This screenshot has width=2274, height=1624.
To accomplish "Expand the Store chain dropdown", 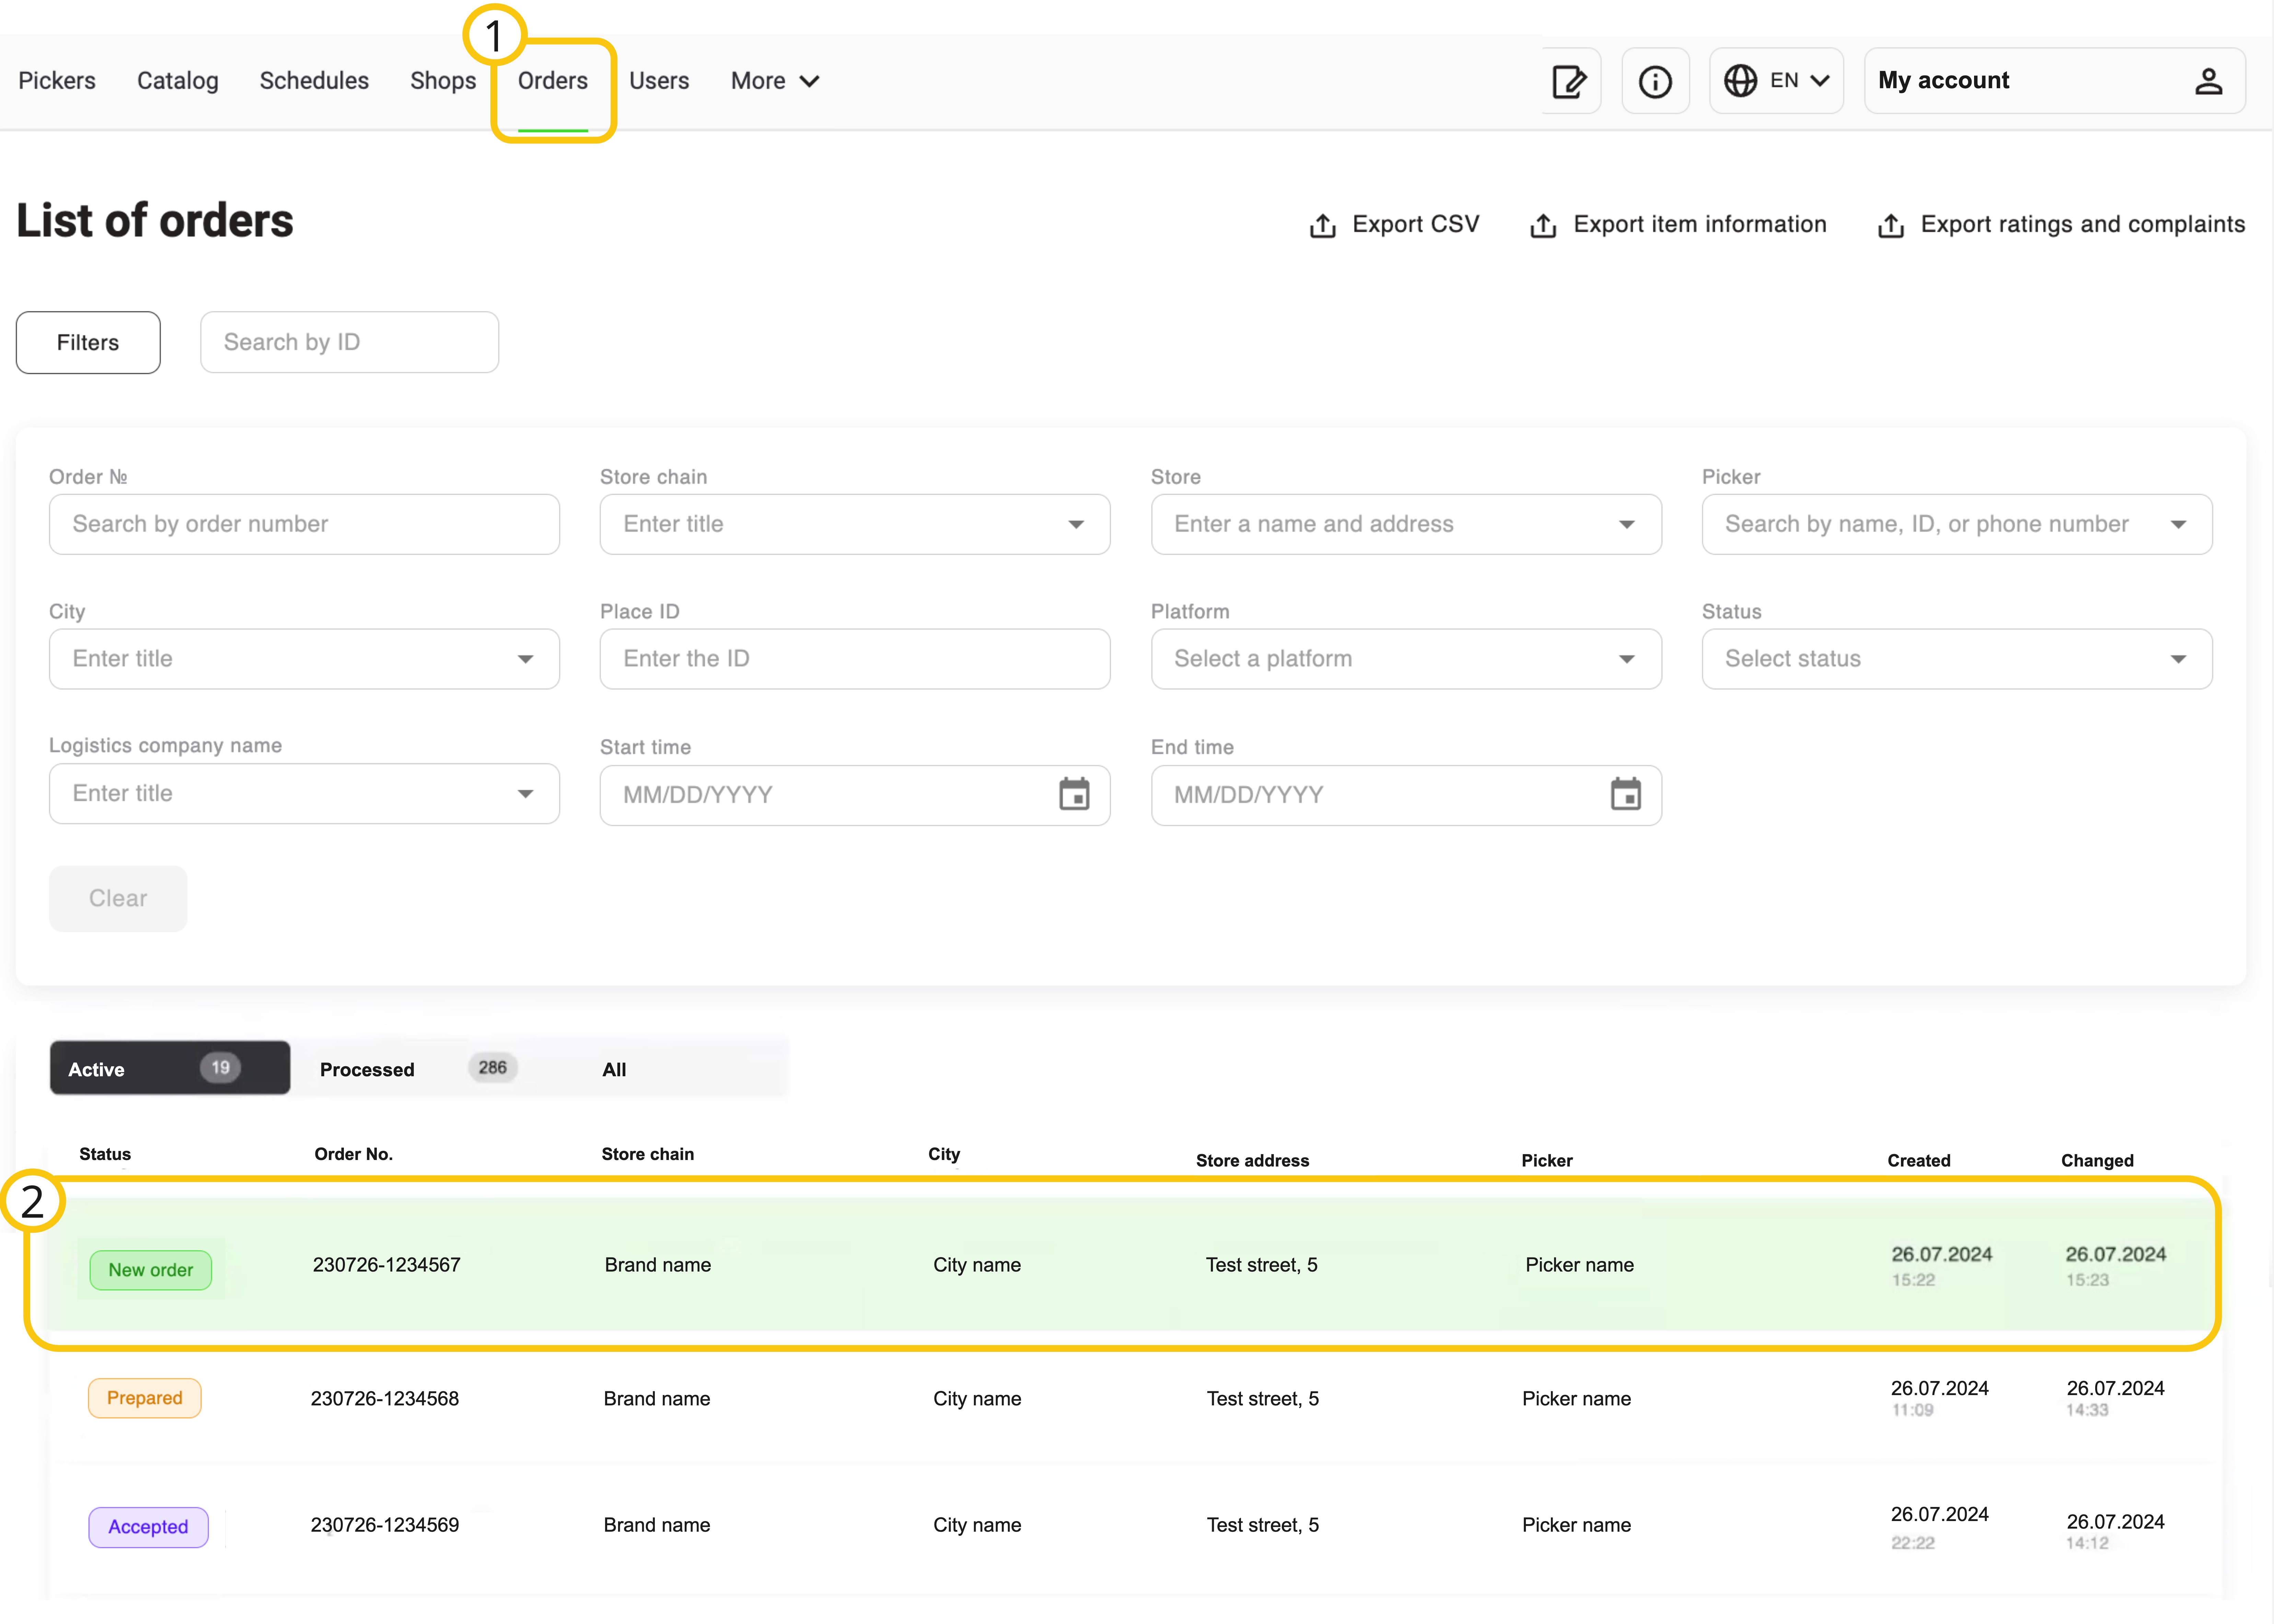I will [1076, 524].
